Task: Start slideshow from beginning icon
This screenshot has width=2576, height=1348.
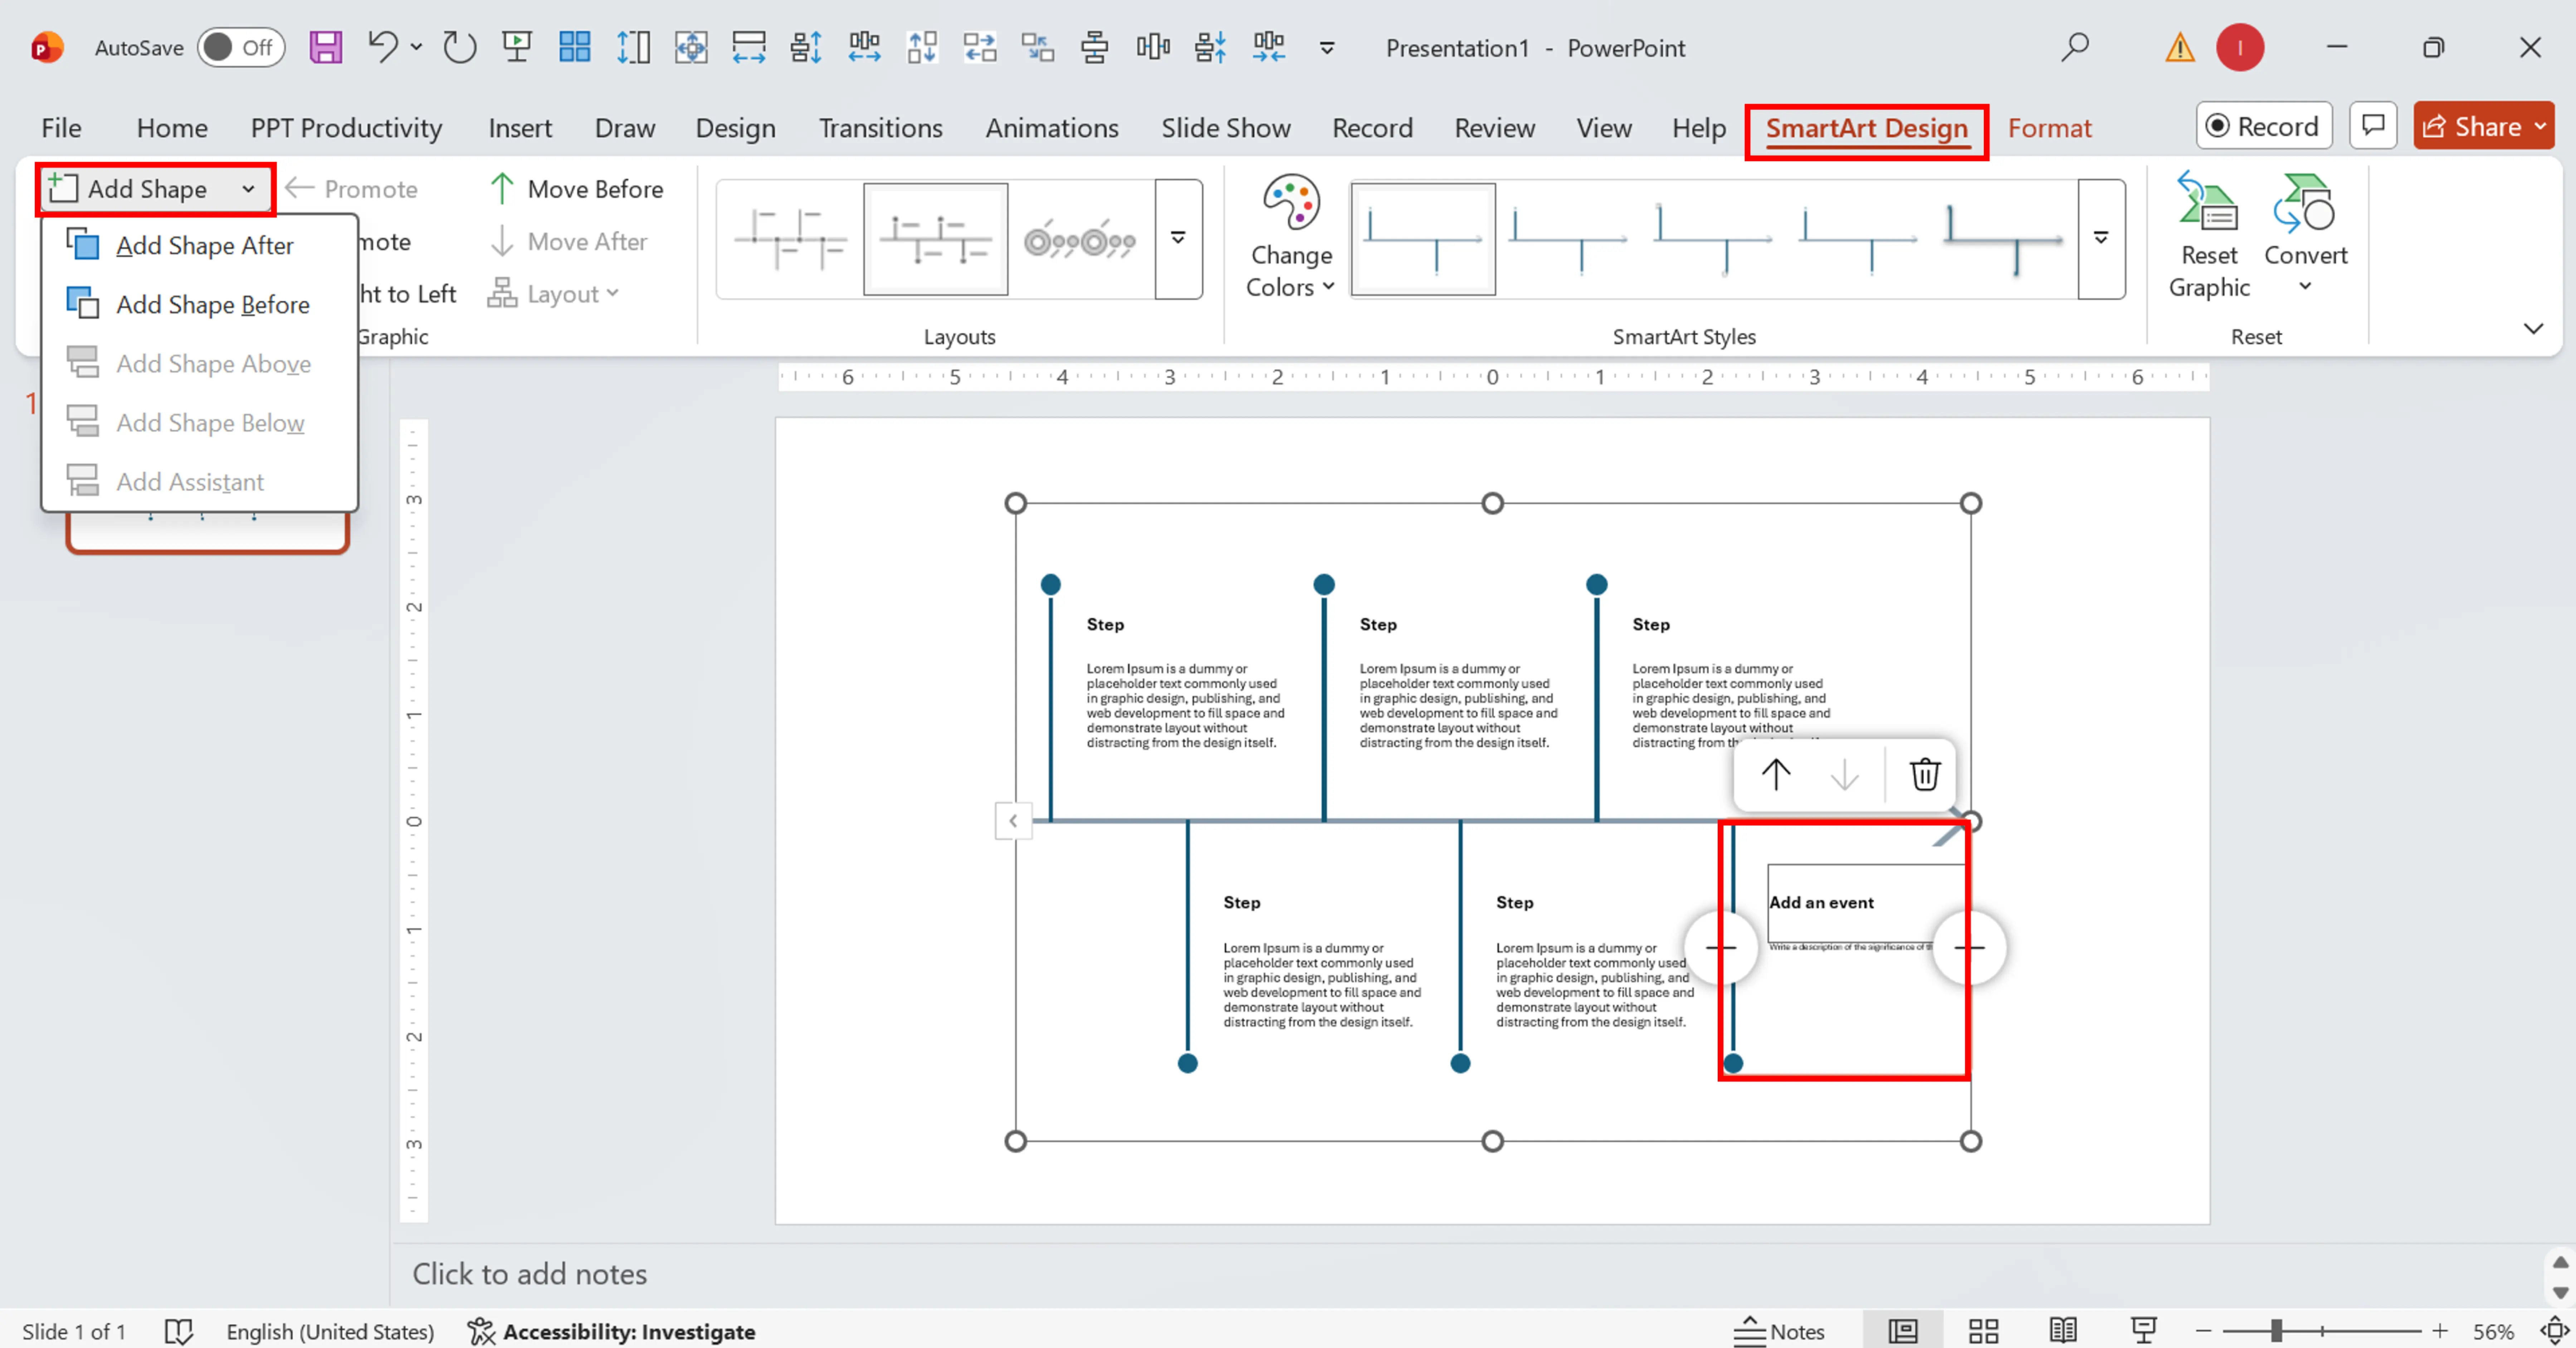Action: coord(517,47)
